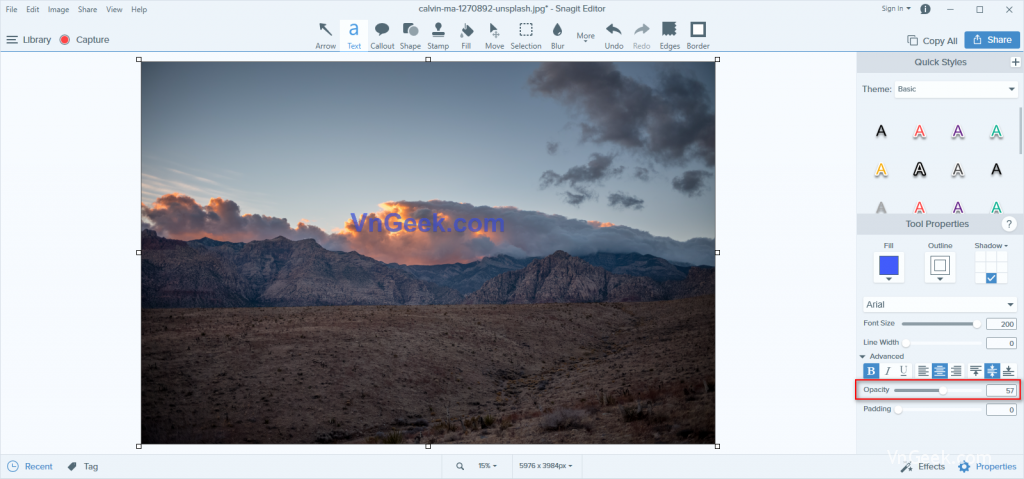This screenshot has width=1024, height=479.
Task: Align text left
Action: click(923, 371)
